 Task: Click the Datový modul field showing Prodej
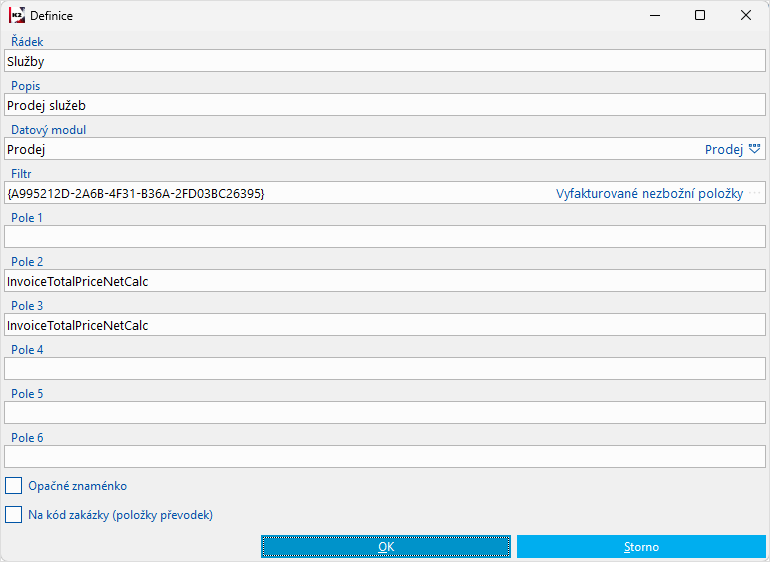click(x=385, y=149)
